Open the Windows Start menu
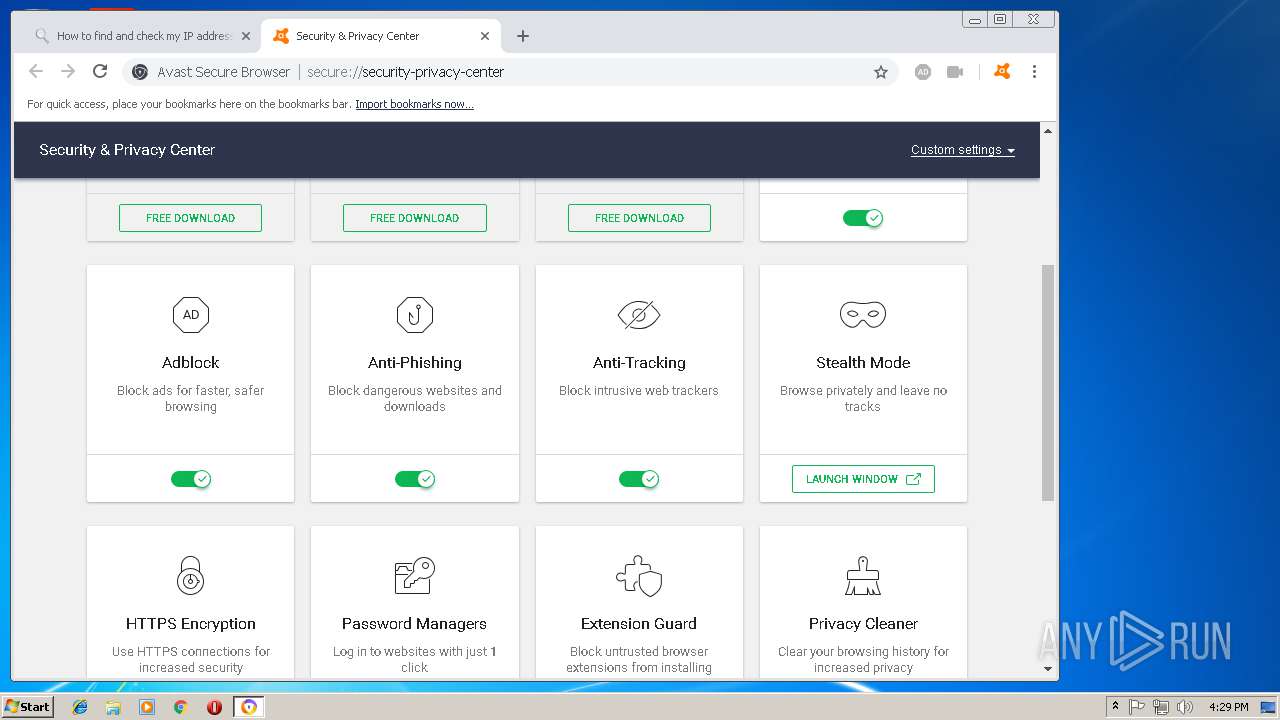1280x720 pixels. 28,707
